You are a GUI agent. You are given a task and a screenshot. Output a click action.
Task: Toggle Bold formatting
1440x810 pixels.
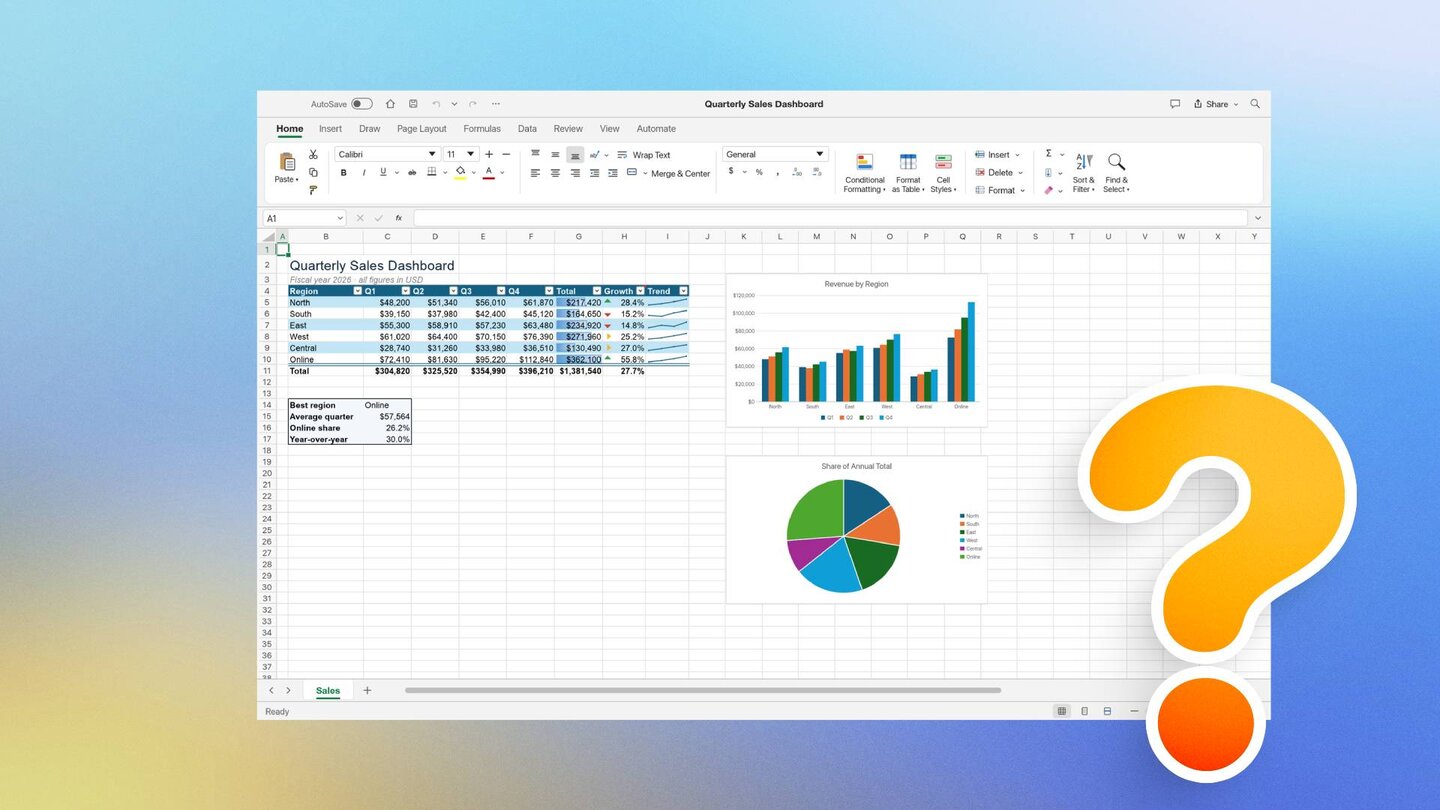tap(344, 173)
